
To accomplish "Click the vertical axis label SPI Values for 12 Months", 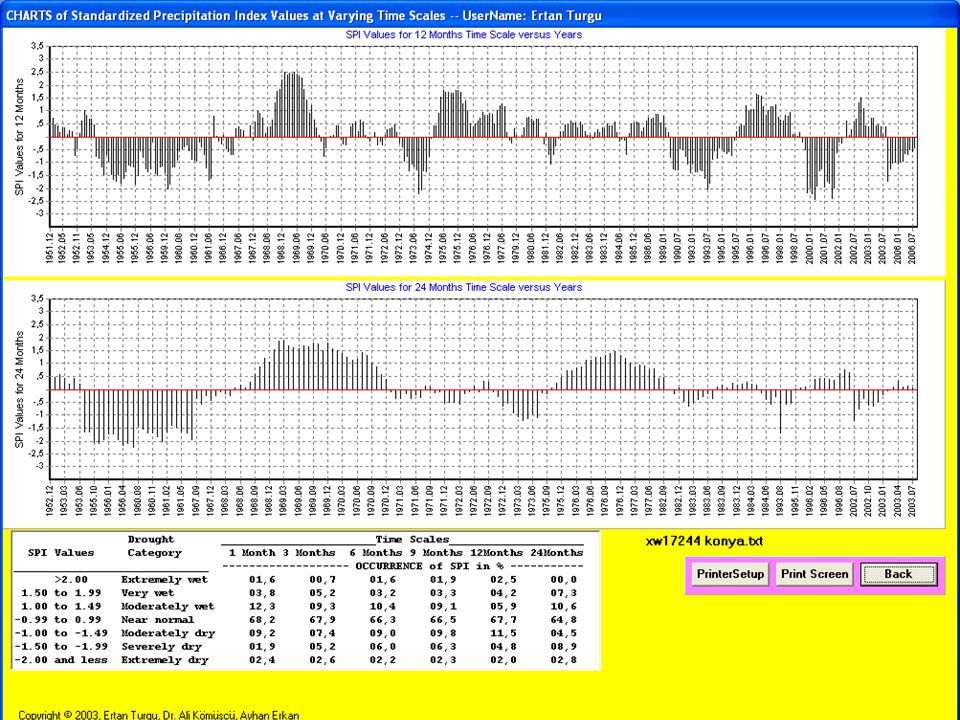I will (x=20, y=137).
